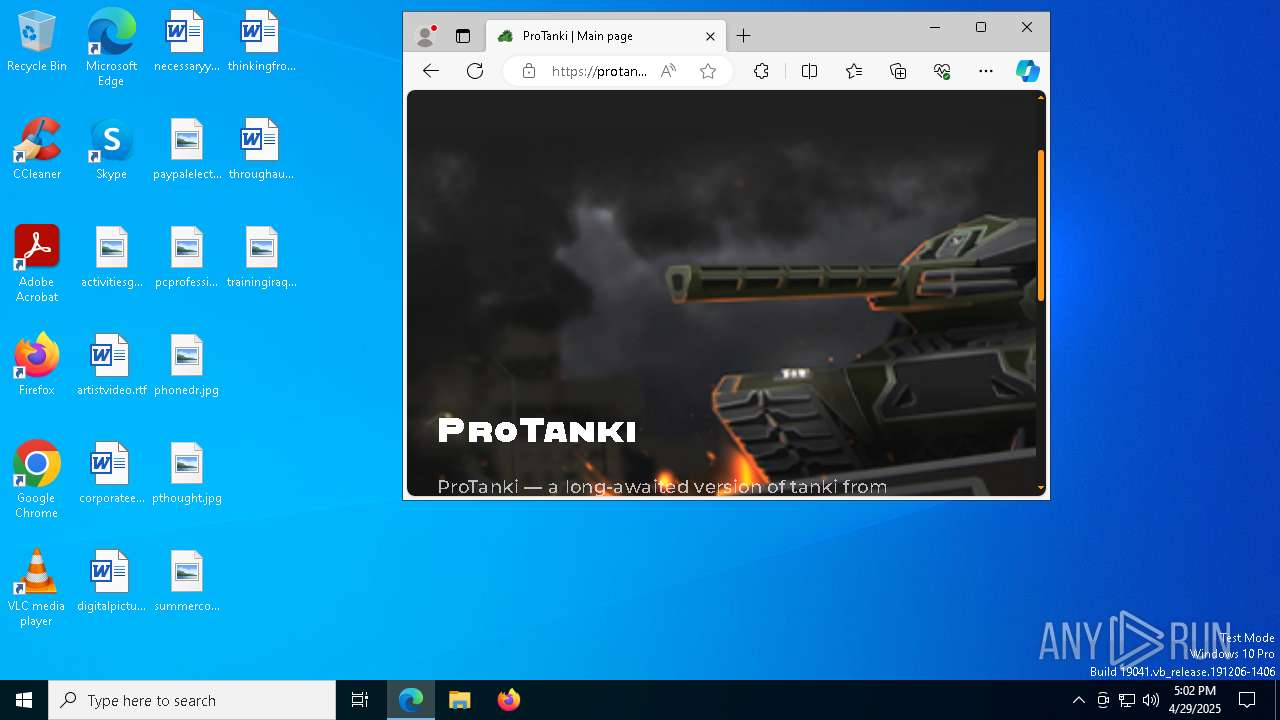This screenshot has width=1280, height=720.
Task: Select Adobe Acrobat desktop shortcut
Action: pos(37,264)
